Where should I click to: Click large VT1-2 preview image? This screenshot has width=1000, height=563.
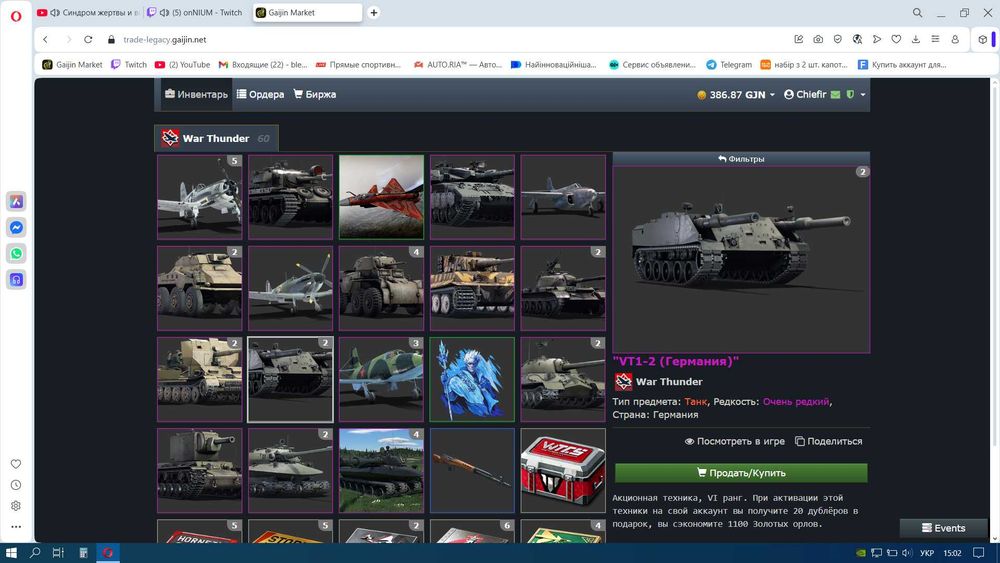pyautogui.click(x=741, y=260)
